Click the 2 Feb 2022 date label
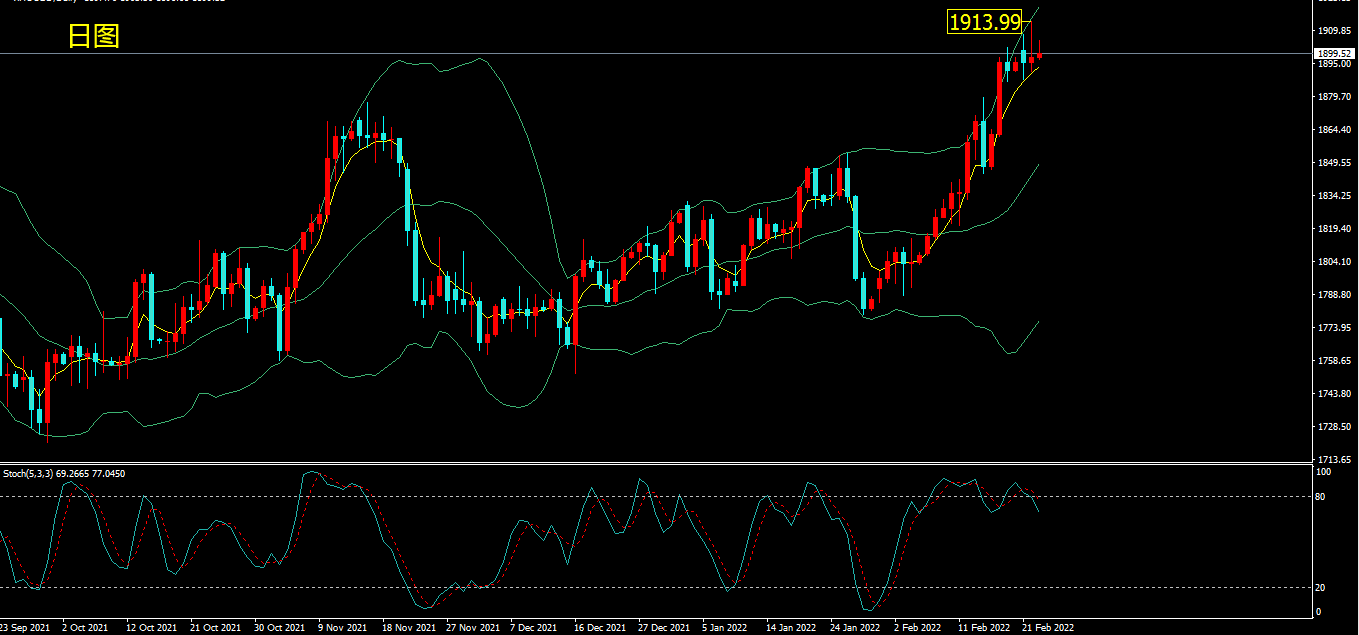Image resolution: width=1359 pixels, height=635 pixels. [918, 628]
